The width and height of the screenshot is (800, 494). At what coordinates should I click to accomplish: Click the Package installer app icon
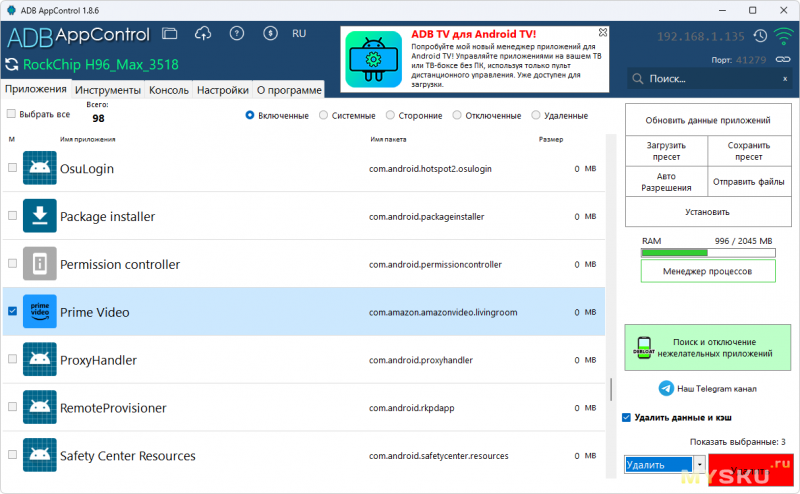40,216
